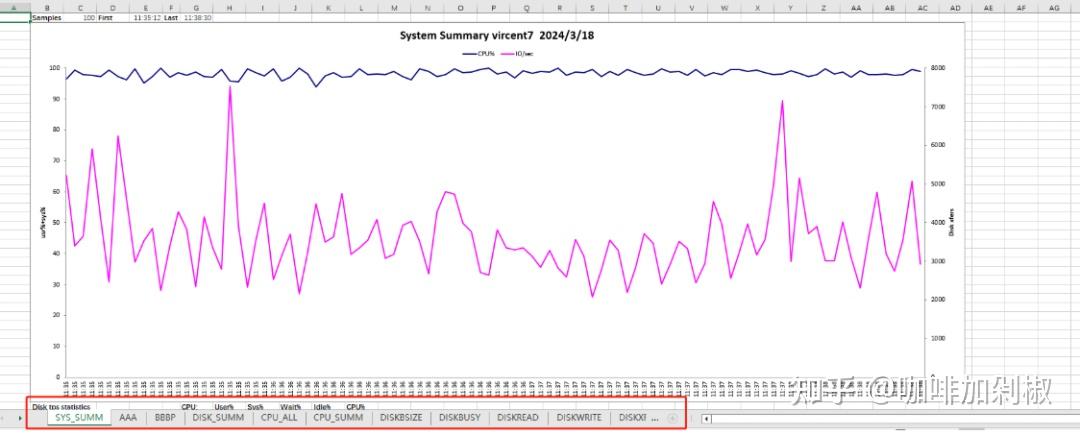This screenshot has height=435, width=1080.
Task: Switch to the DISKREAD sheet tab
Action: [518, 417]
